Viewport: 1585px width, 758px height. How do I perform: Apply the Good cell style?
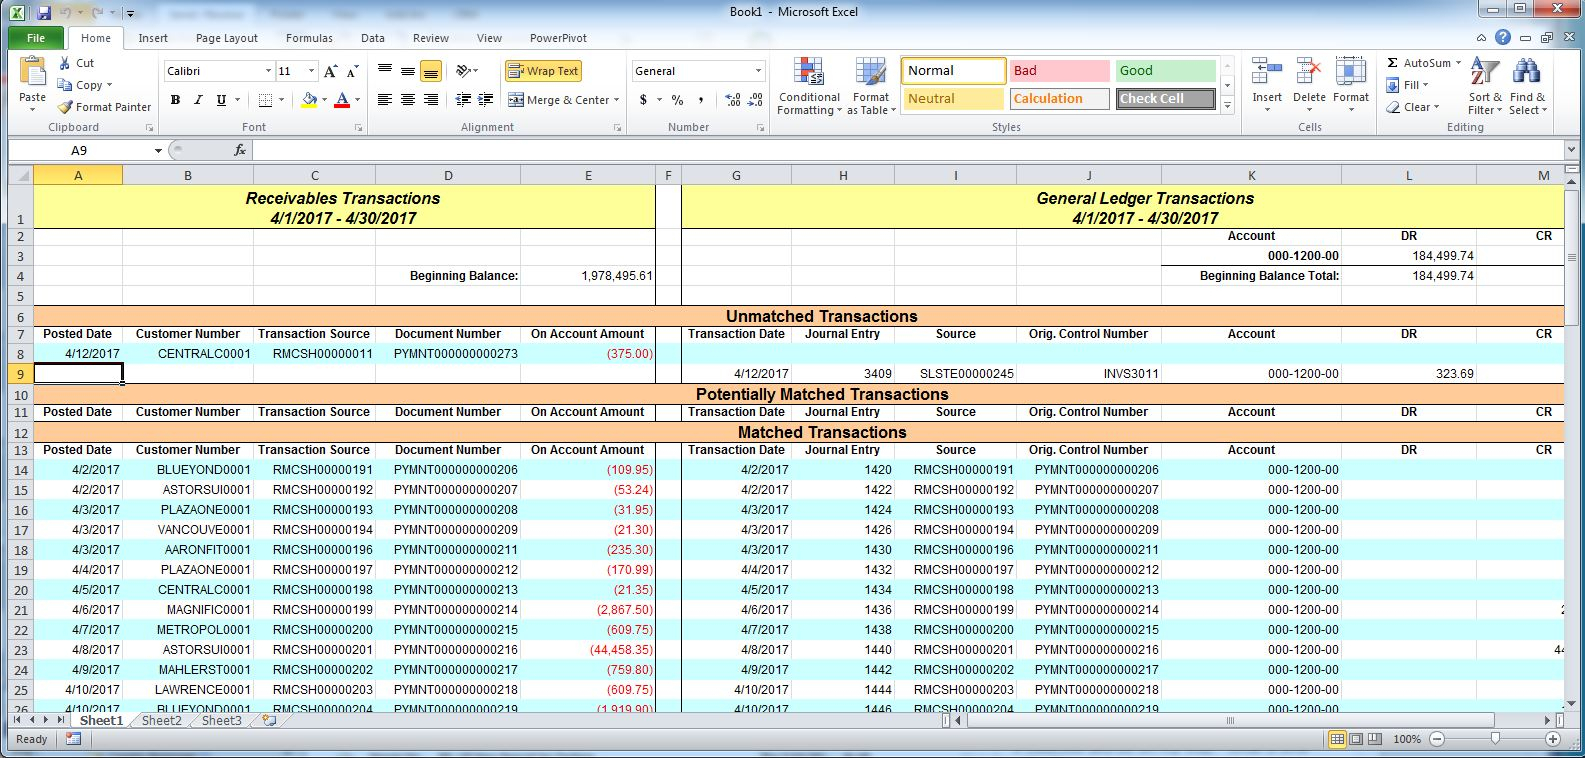1165,71
